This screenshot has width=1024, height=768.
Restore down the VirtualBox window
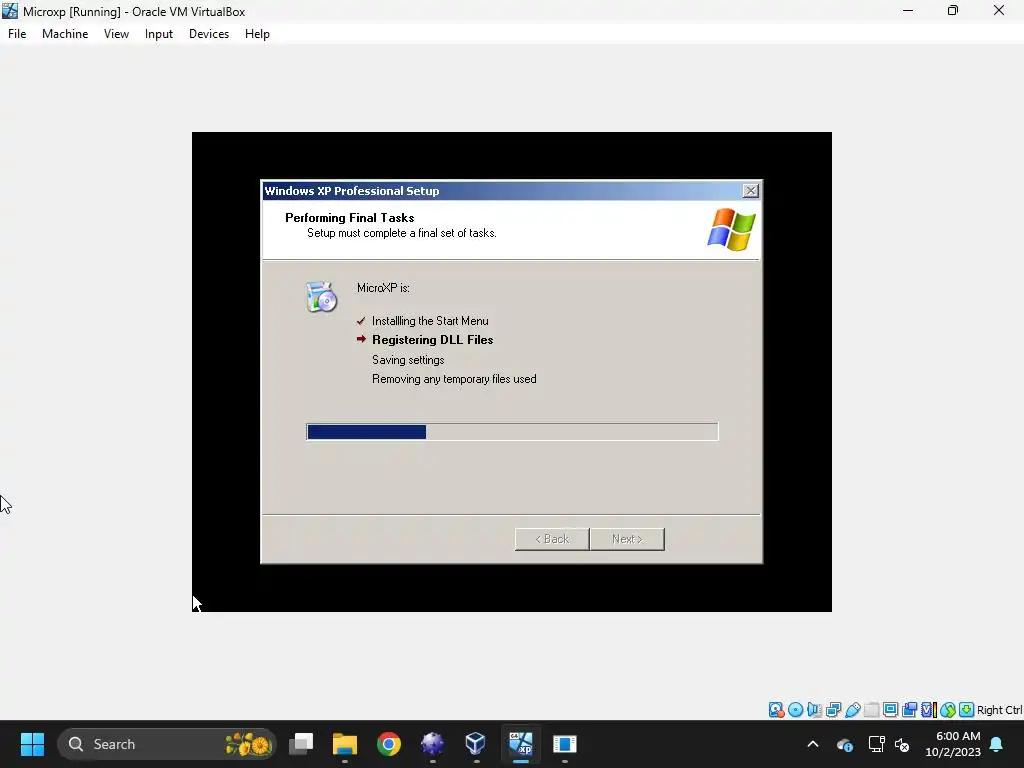point(953,11)
